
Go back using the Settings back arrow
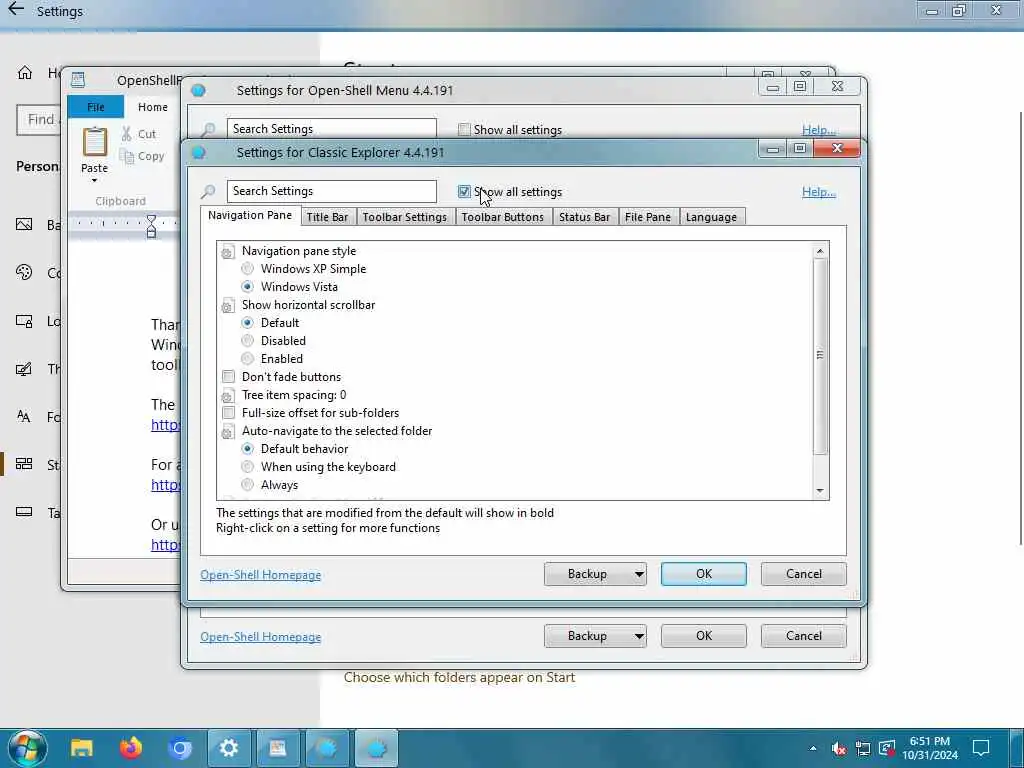pos(16,10)
